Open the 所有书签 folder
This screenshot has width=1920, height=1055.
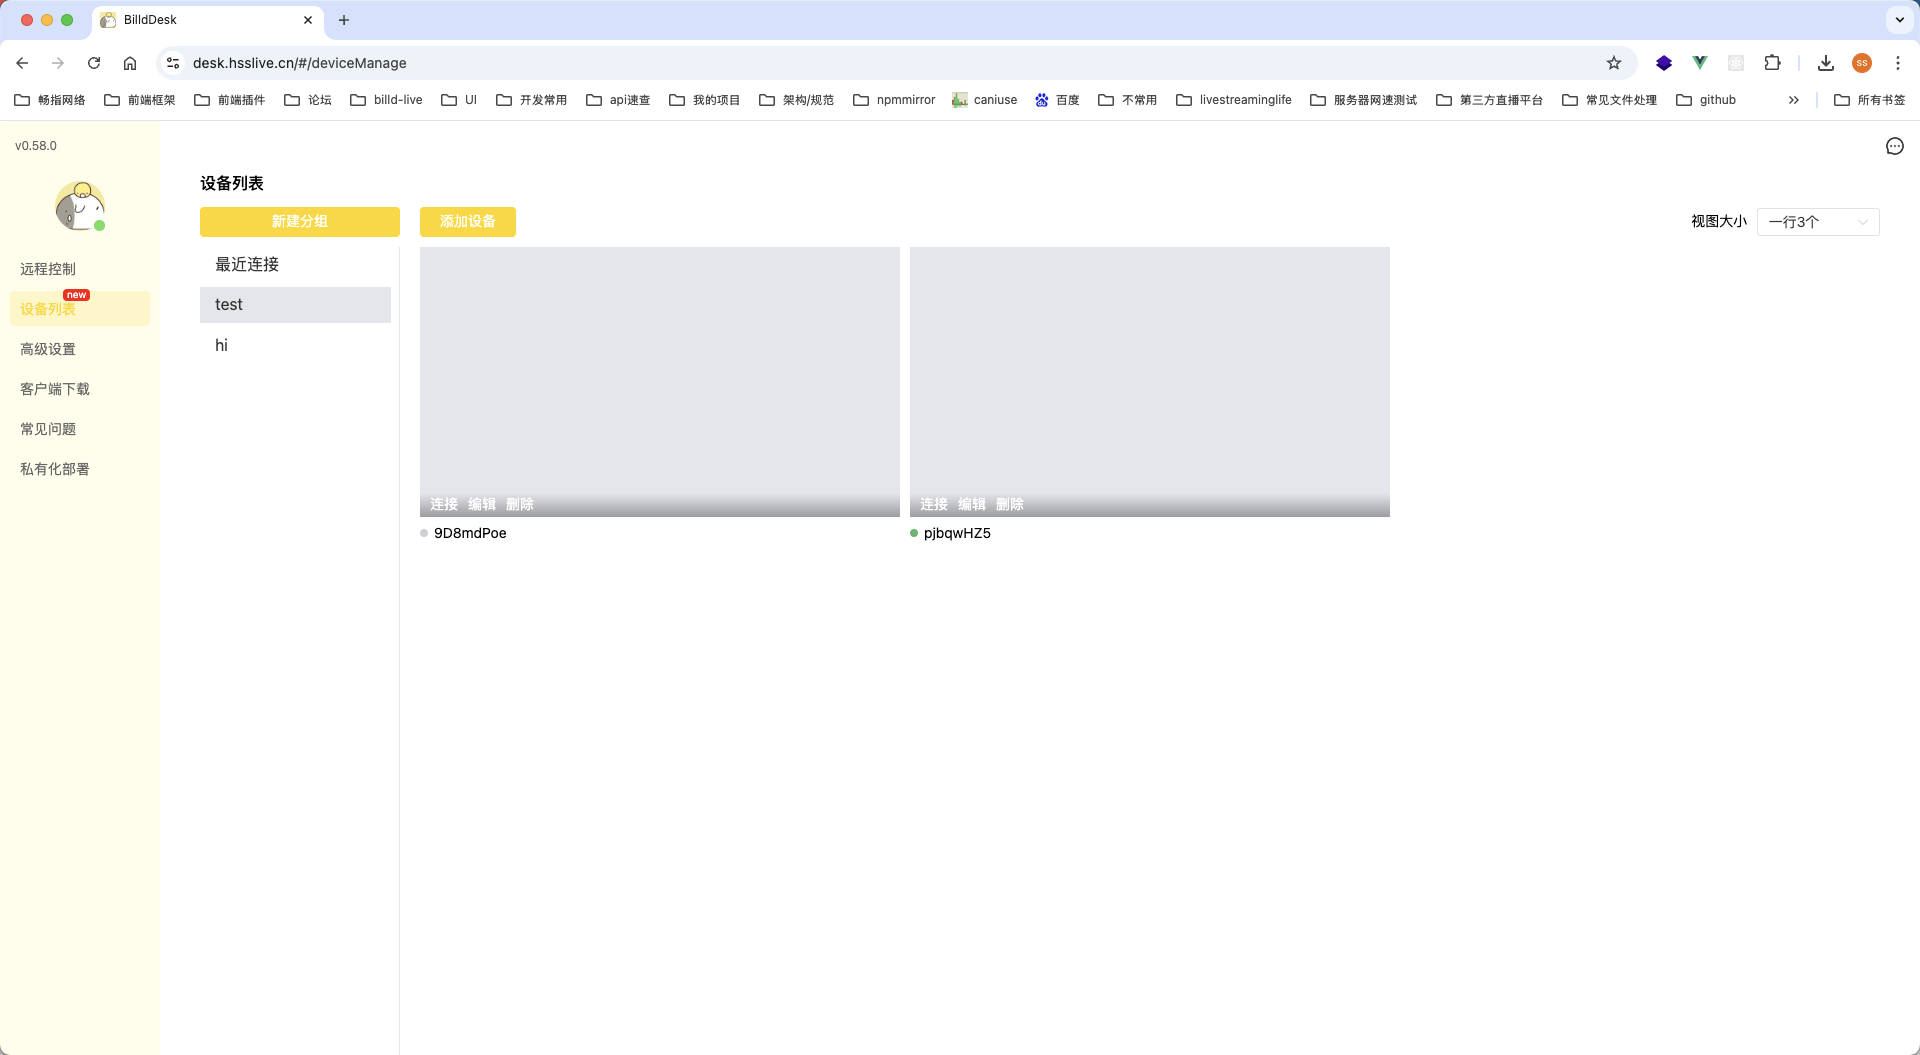click(1870, 100)
